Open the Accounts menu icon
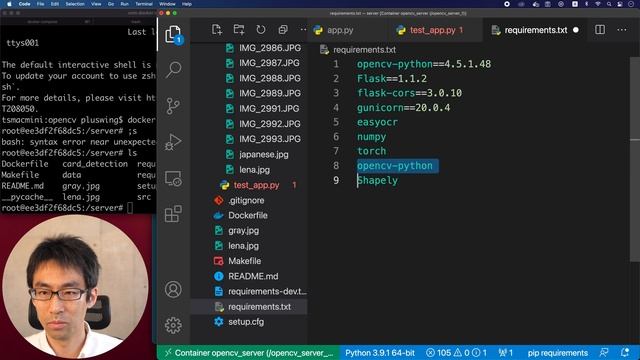The width and height of the screenshot is (640, 360). coord(173,289)
